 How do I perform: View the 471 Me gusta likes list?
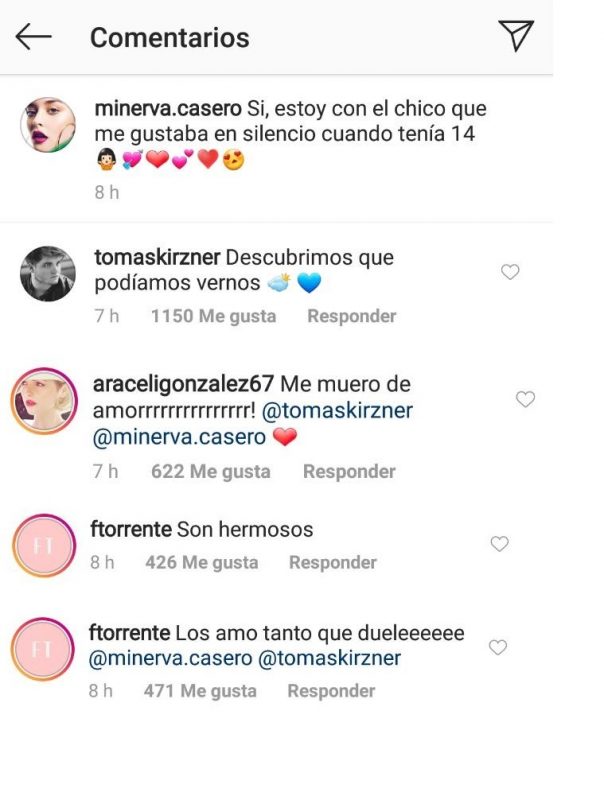click(200, 691)
